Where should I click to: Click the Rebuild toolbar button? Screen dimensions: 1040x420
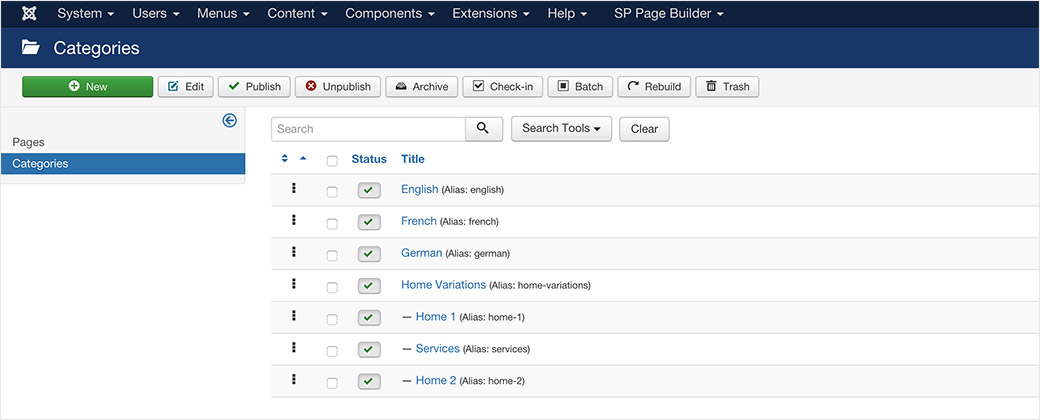pyautogui.click(x=654, y=87)
